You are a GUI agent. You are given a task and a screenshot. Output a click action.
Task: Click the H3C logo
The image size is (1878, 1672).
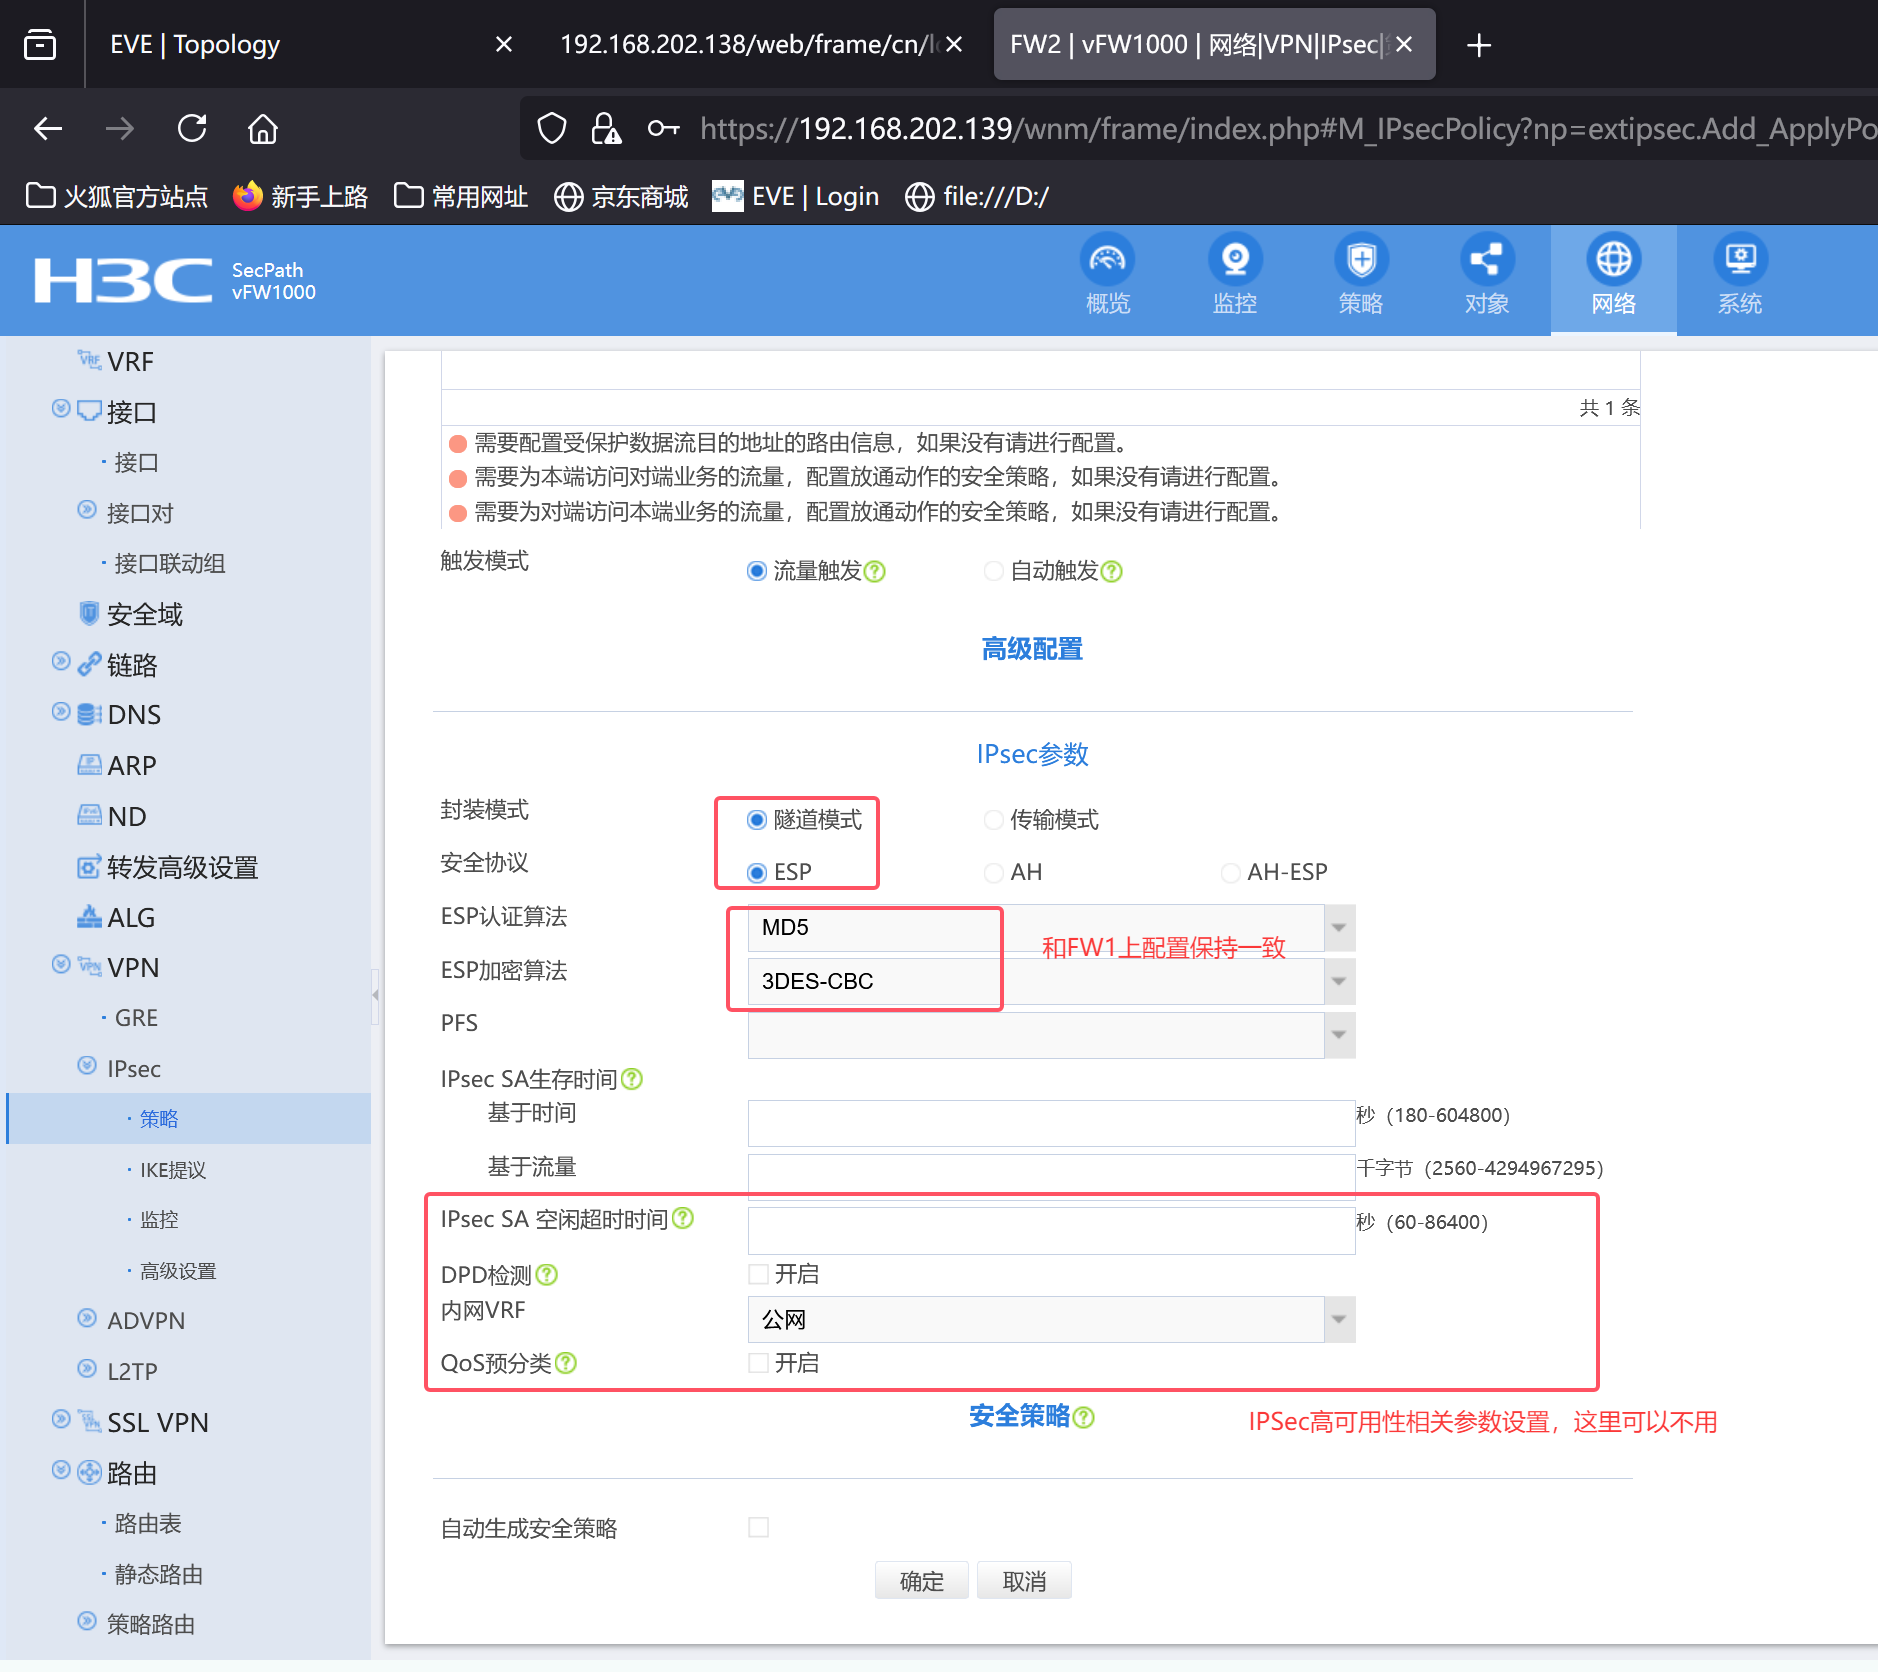point(123,280)
